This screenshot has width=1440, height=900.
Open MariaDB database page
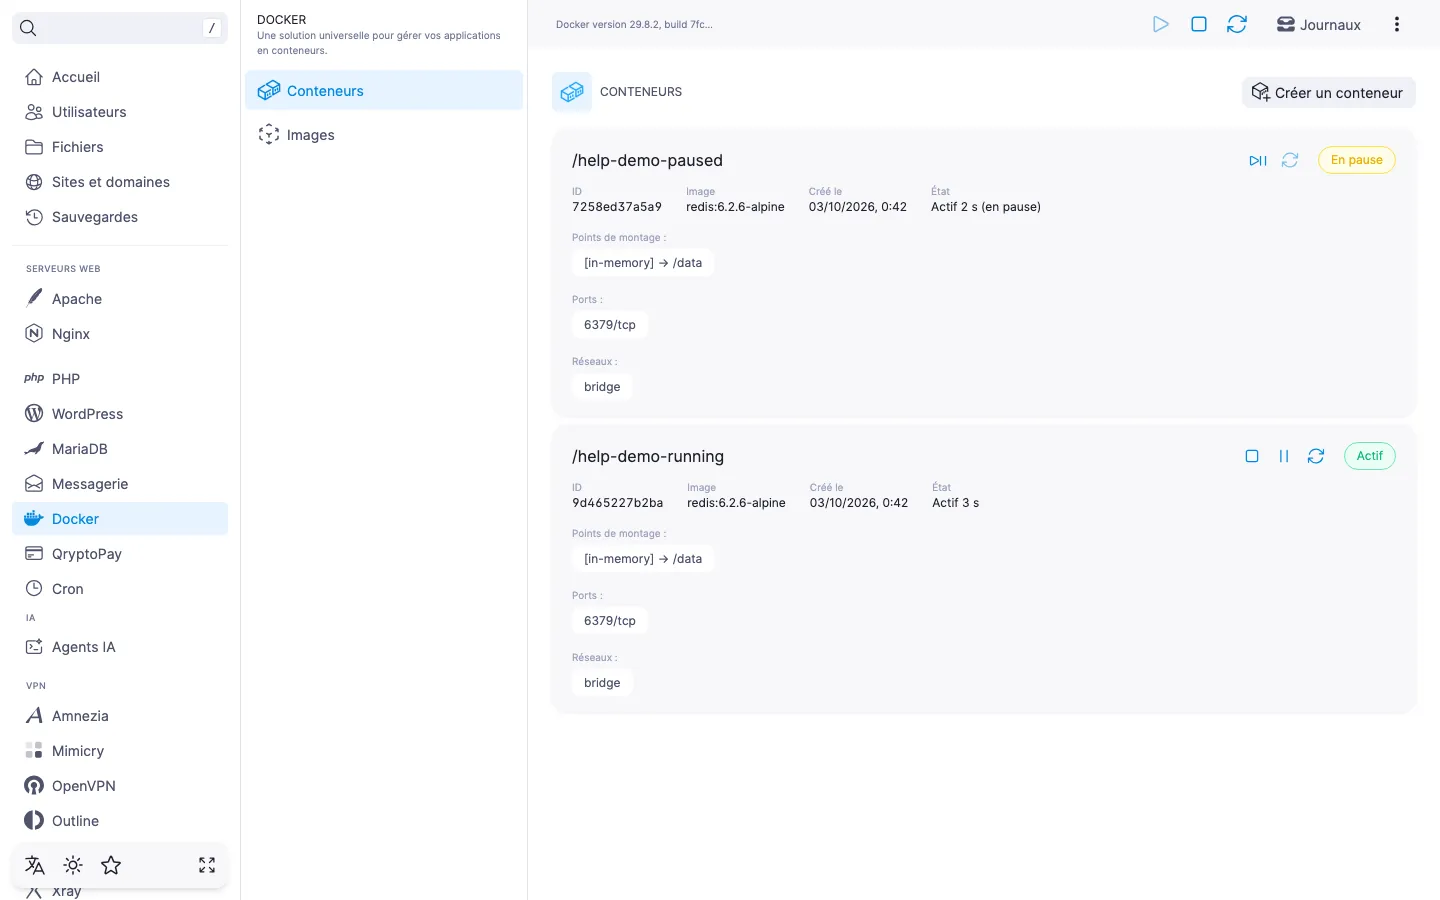[x=120, y=449]
